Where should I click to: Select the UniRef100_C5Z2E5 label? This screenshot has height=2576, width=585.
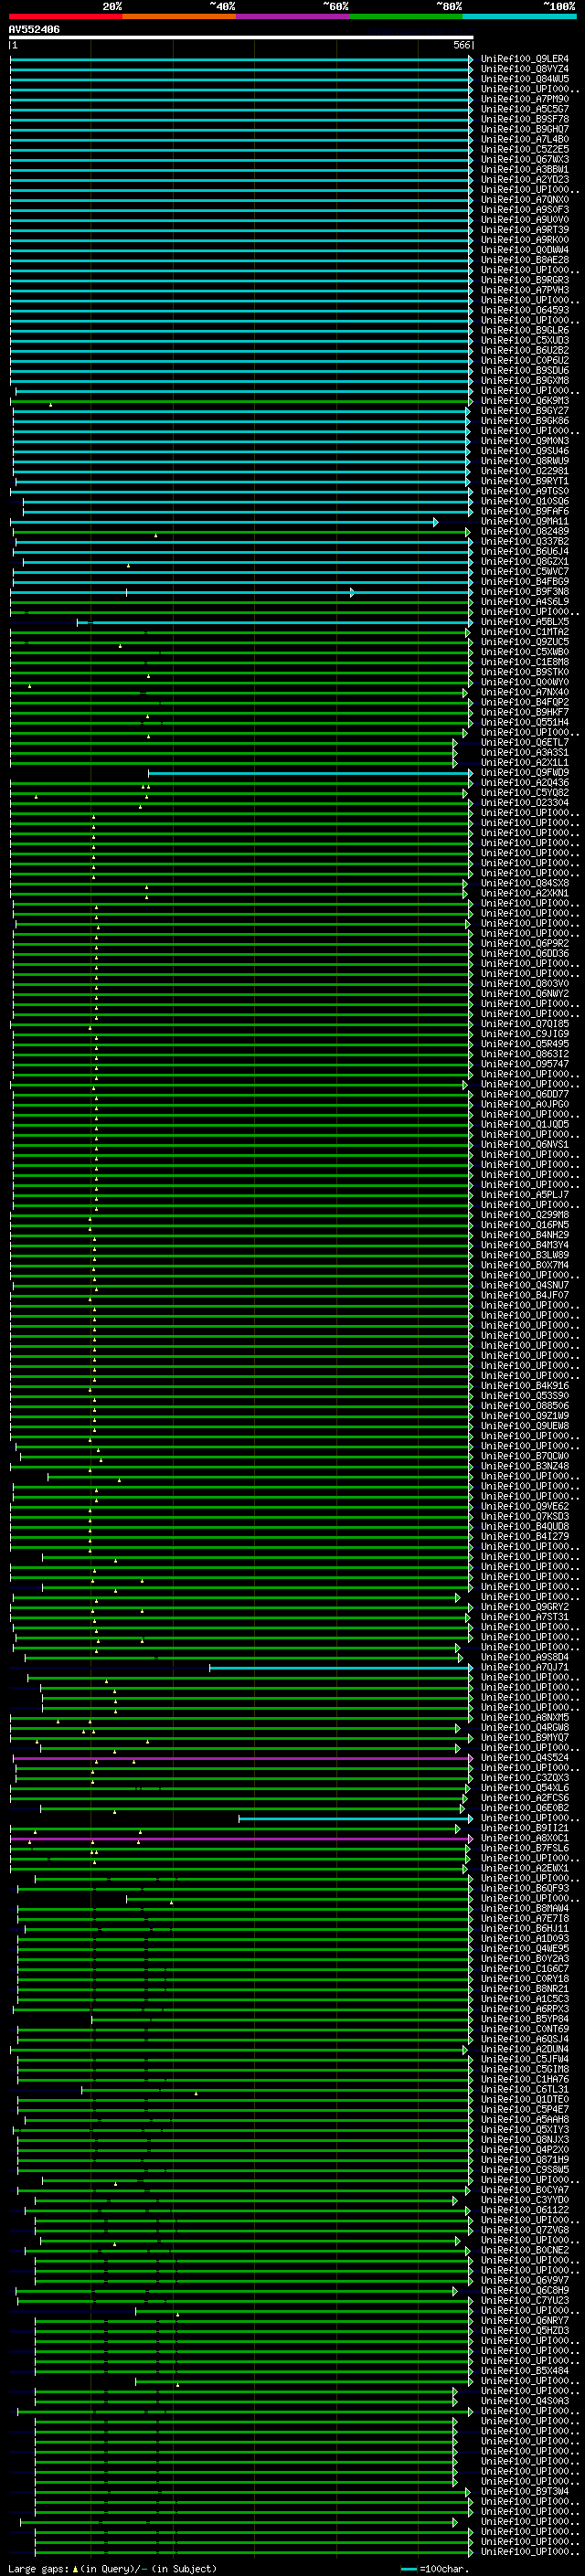(525, 149)
